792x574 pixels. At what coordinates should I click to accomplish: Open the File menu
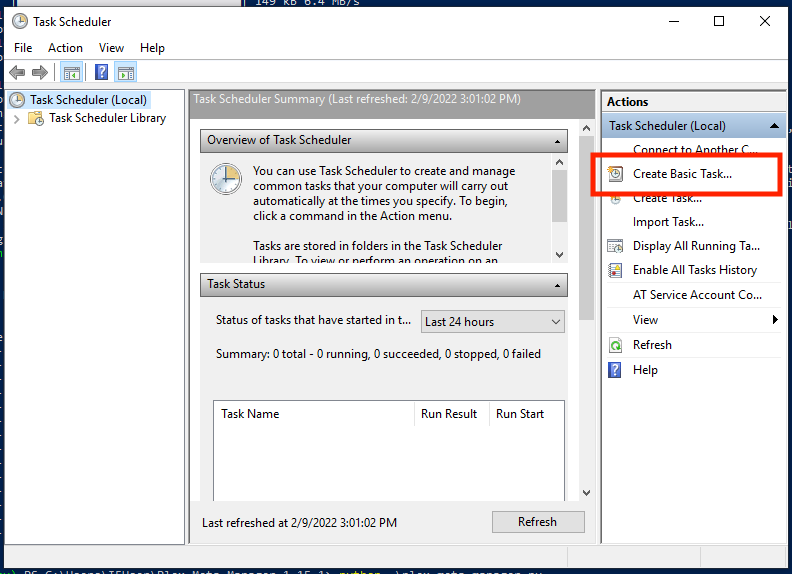pyautogui.click(x=23, y=48)
